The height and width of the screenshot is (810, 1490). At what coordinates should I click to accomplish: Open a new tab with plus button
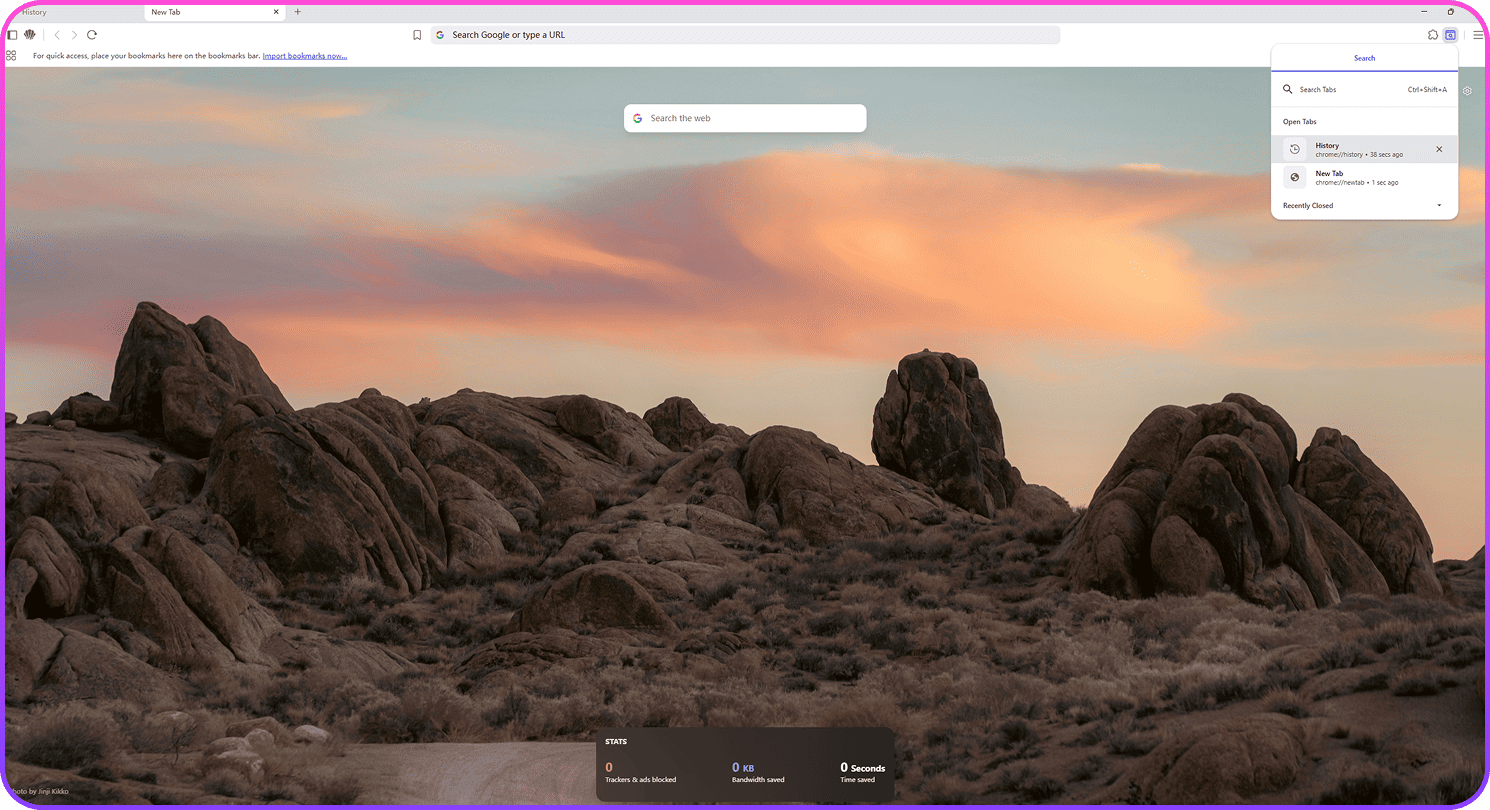(297, 12)
